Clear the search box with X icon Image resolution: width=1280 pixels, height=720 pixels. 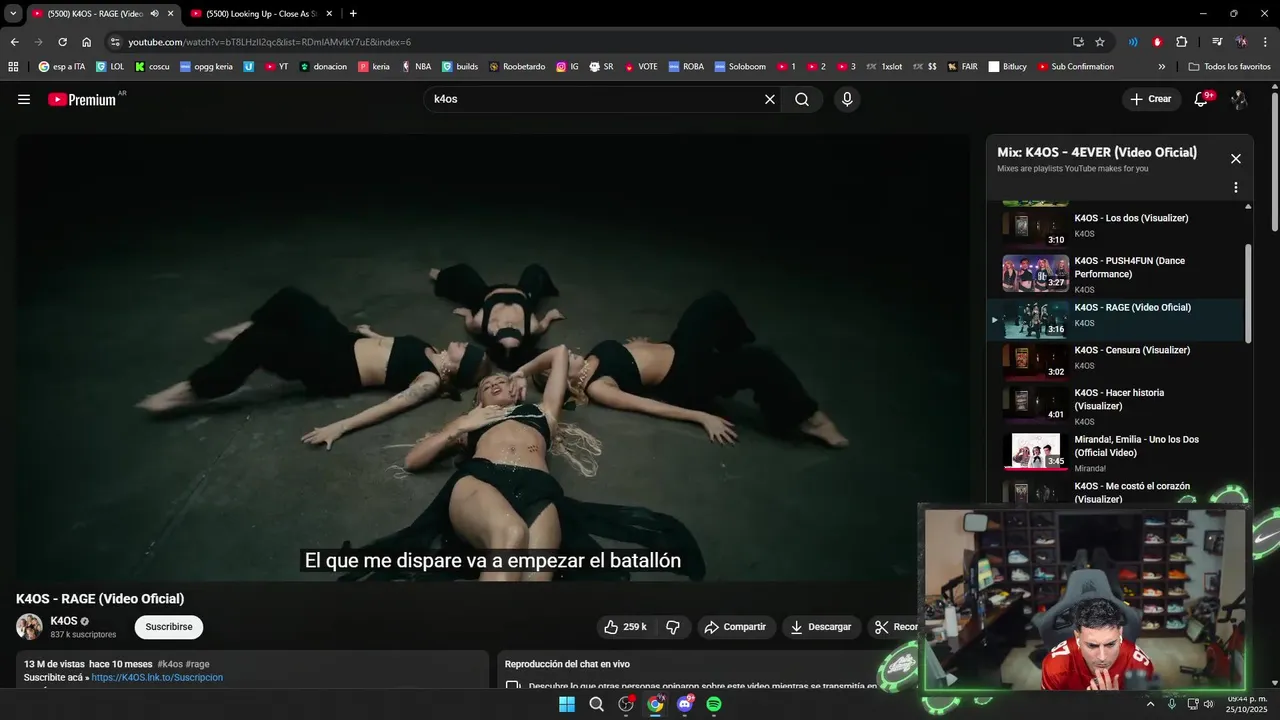(x=770, y=99)
